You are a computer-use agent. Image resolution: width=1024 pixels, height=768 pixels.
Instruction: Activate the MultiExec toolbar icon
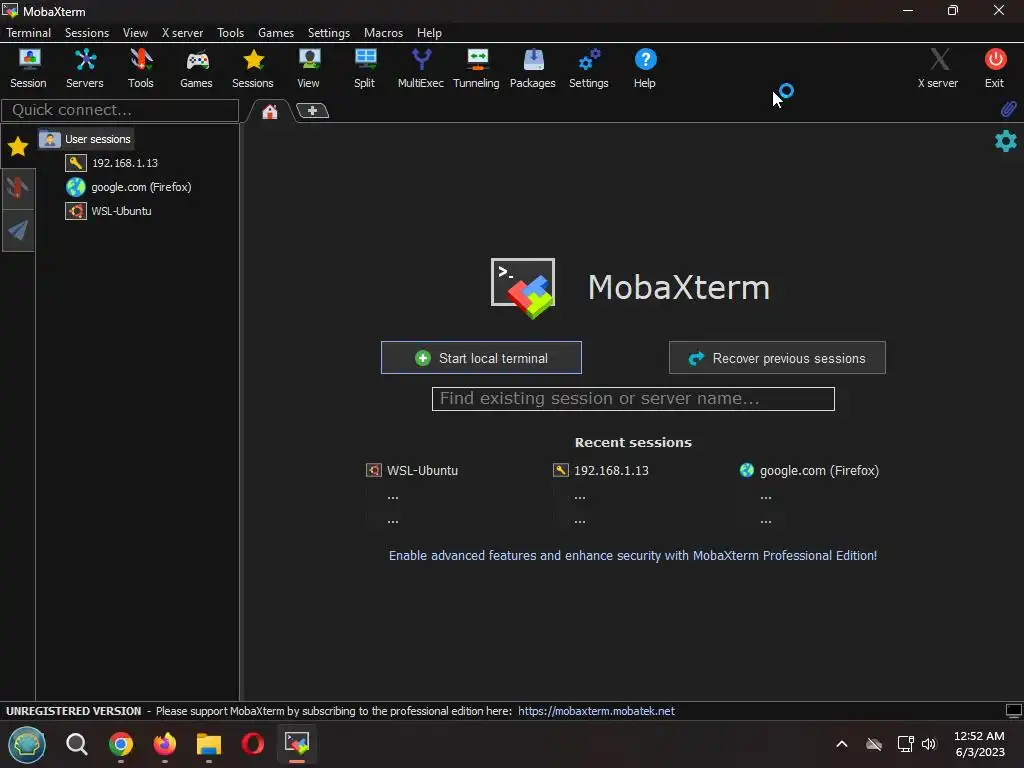[421, 69]
